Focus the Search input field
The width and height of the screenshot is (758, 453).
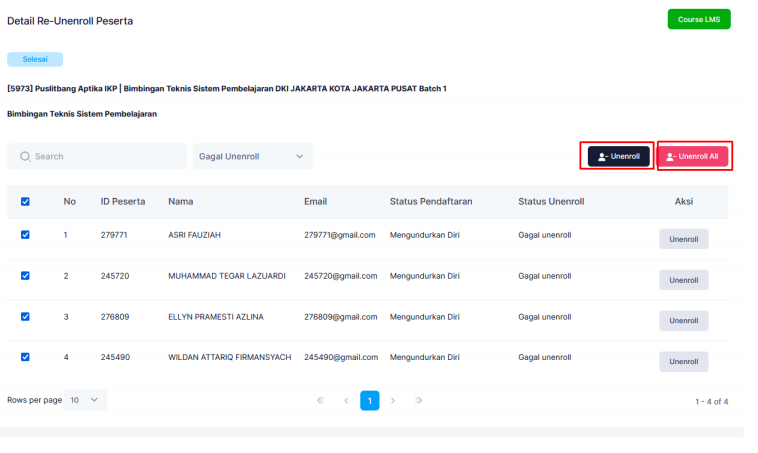[105, 157]
